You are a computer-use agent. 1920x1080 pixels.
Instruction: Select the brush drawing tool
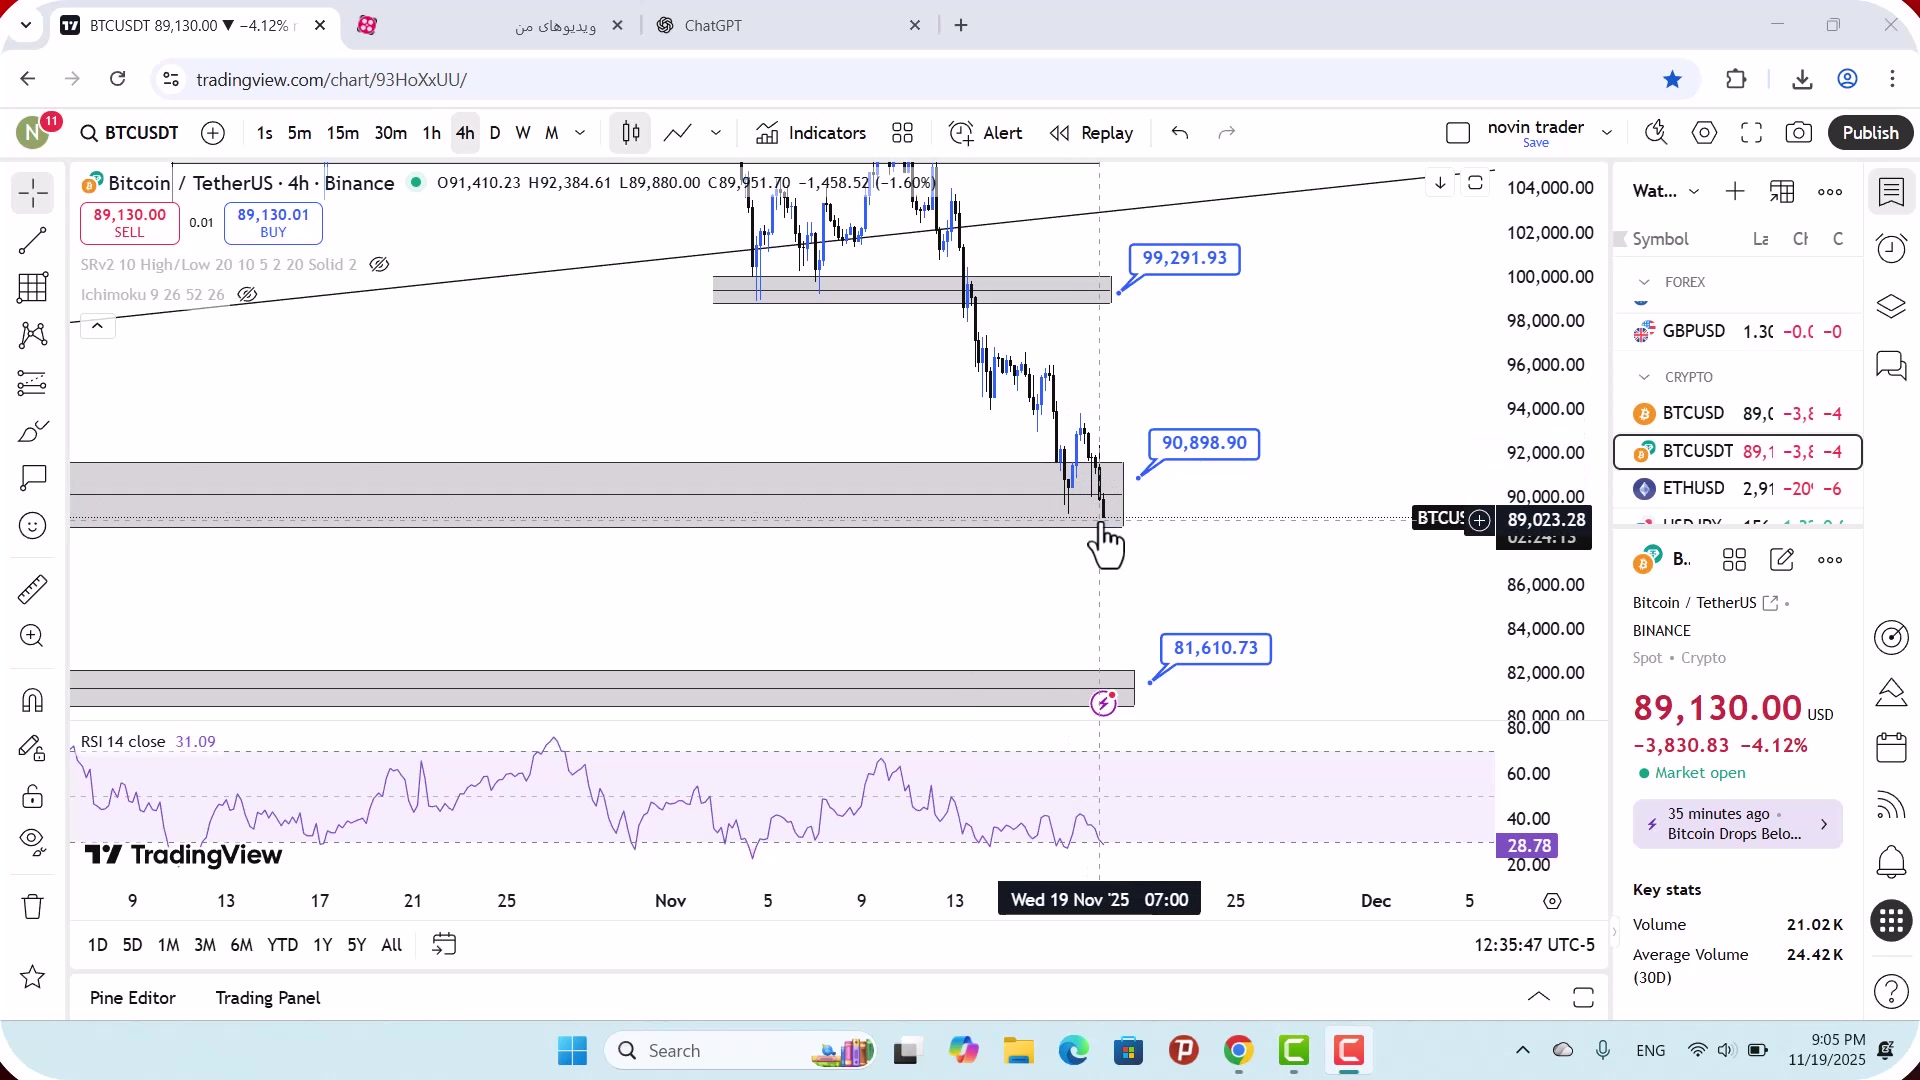tap(33, 431)
